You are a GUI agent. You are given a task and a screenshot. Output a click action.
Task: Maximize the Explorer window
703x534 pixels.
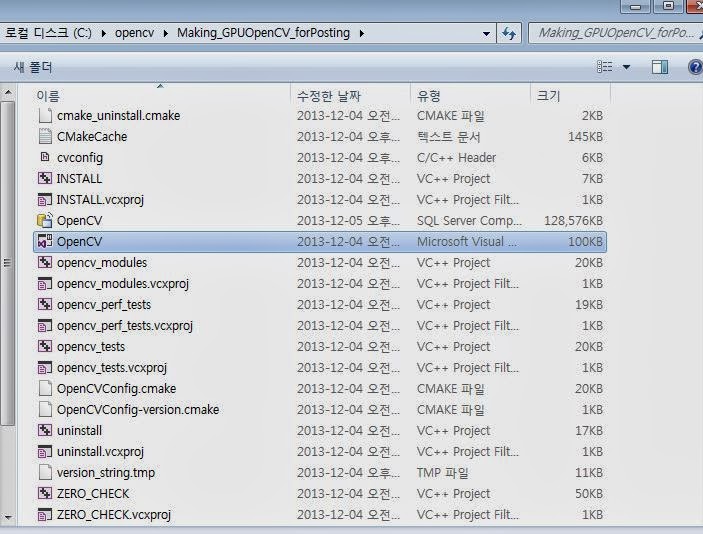pyautogui.click(x=668, y=6)
